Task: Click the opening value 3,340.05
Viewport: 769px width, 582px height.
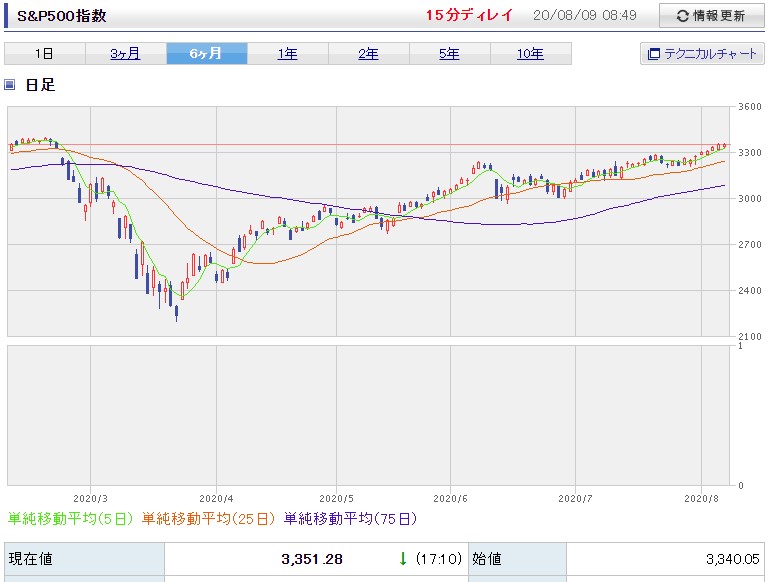Action: [733, 559]
